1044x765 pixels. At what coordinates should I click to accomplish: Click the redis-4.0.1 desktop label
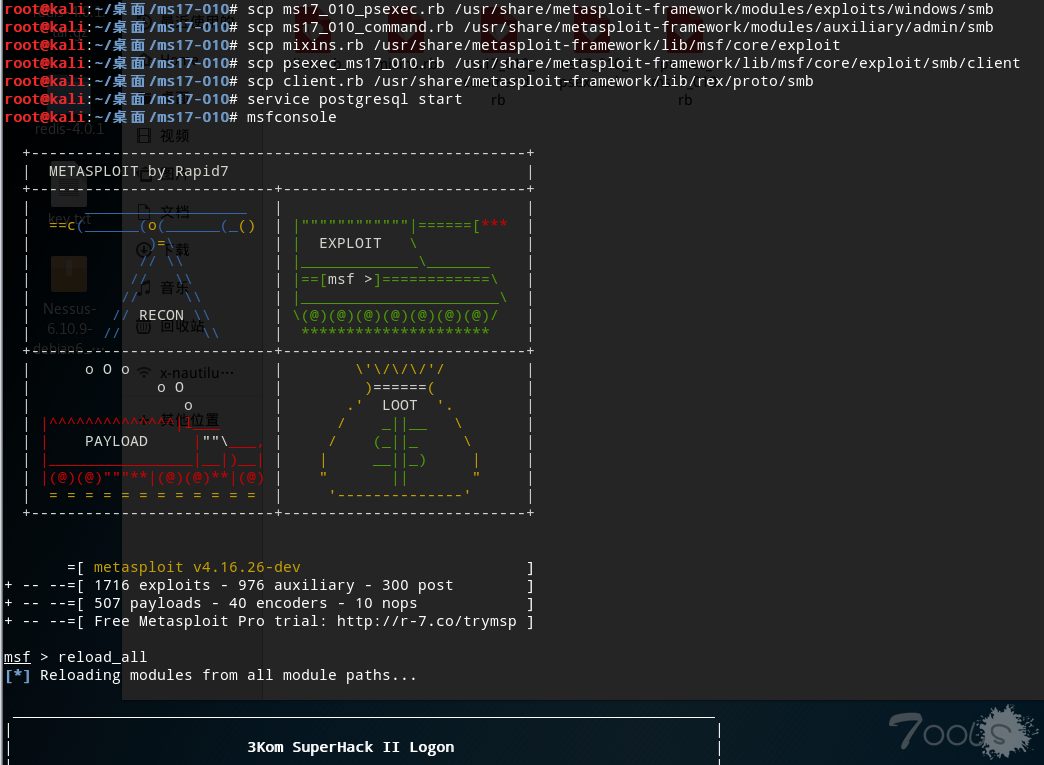click(x=69, y=129)
